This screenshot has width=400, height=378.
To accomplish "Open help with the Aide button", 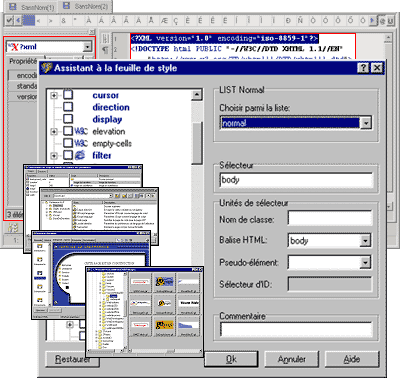I will tap(352, 359).
